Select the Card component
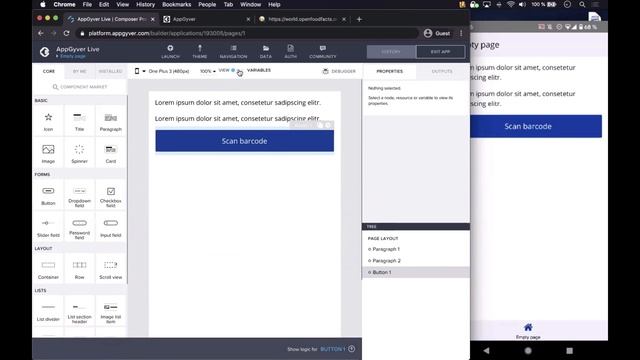This screenshot has width=640, height=360. pos(111,154)
